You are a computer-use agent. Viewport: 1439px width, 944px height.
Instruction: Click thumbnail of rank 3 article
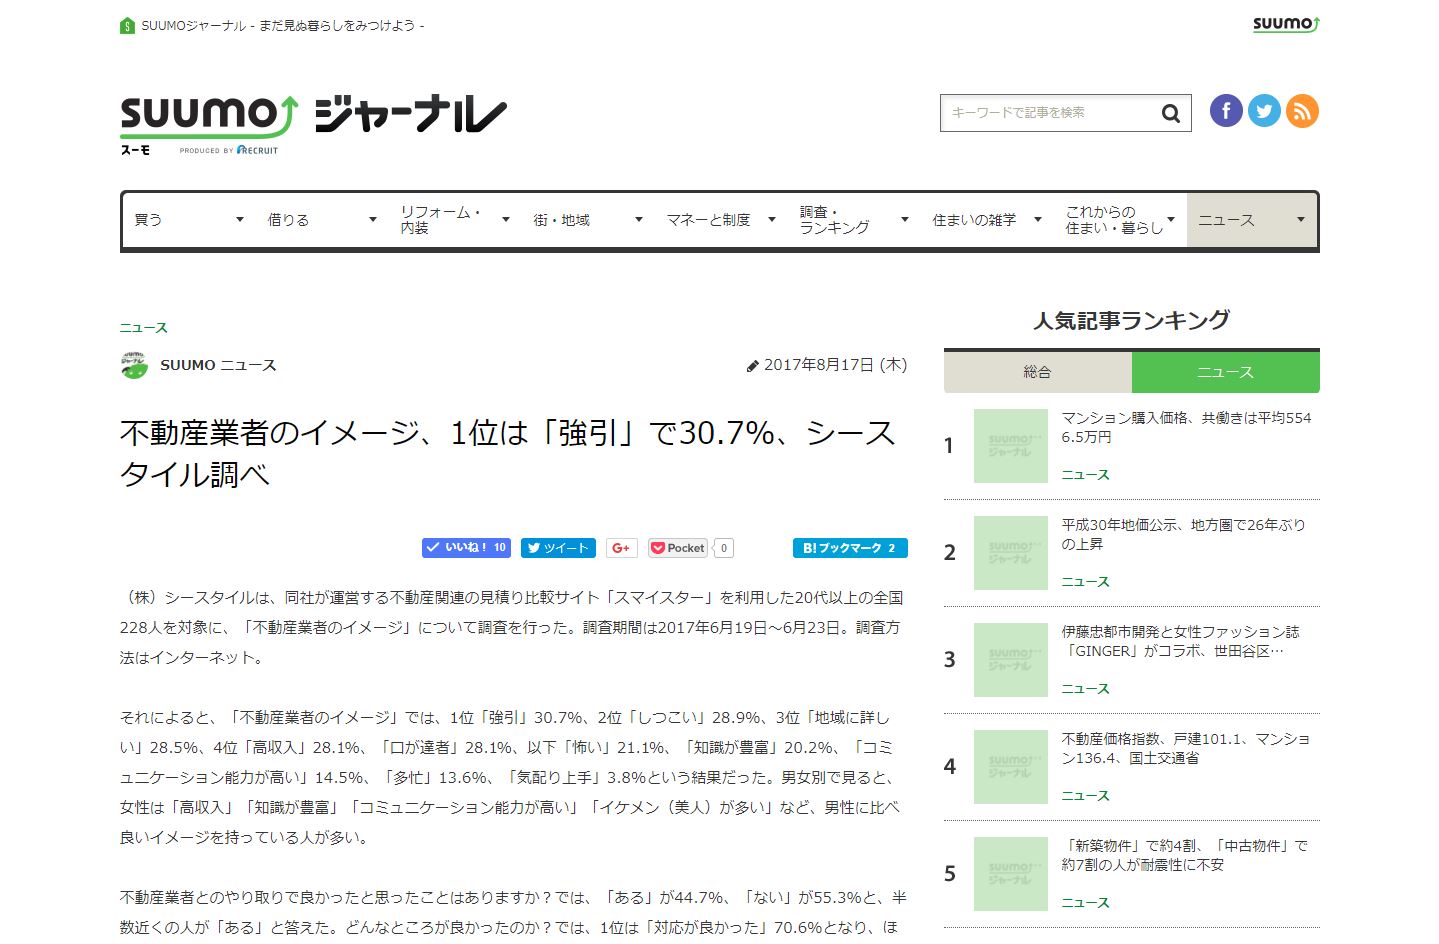(1011, 660)
